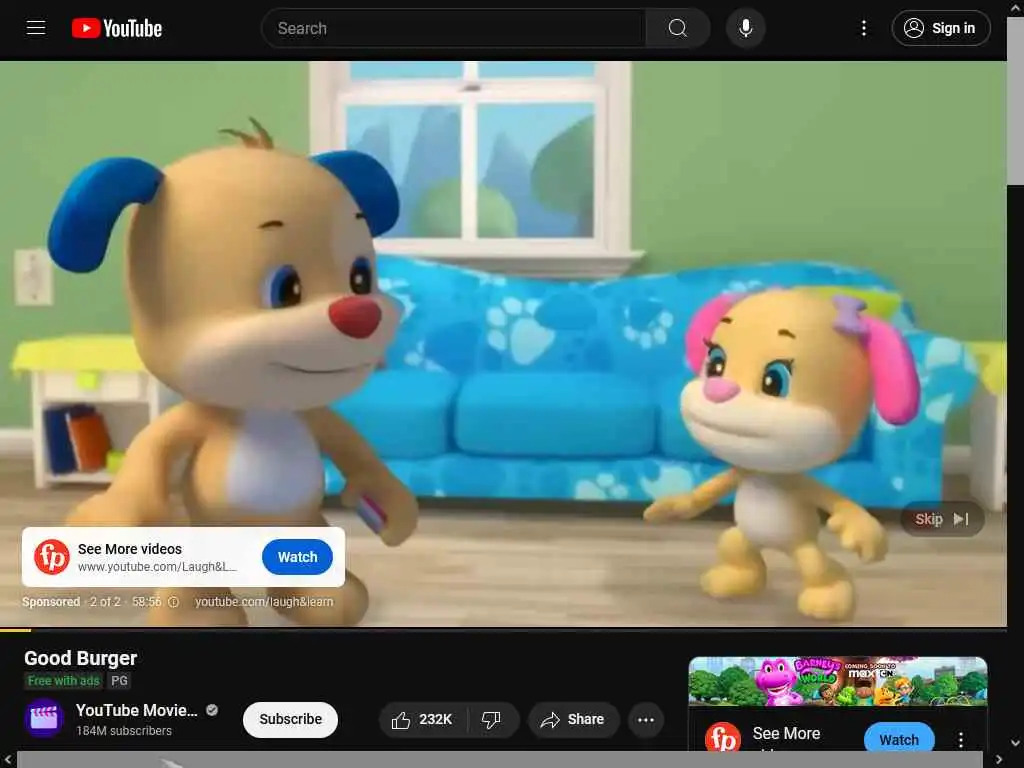Visit youtube.com/laugh&learn link in player

(x=264, y=602)
